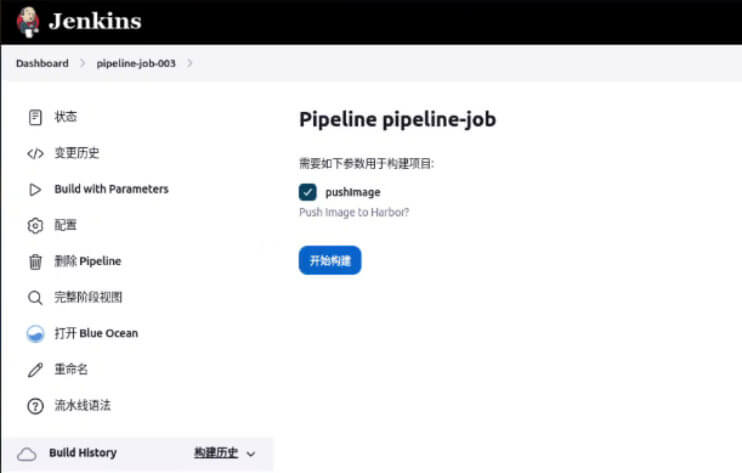Click the Build History heading text

coord(83,453)
